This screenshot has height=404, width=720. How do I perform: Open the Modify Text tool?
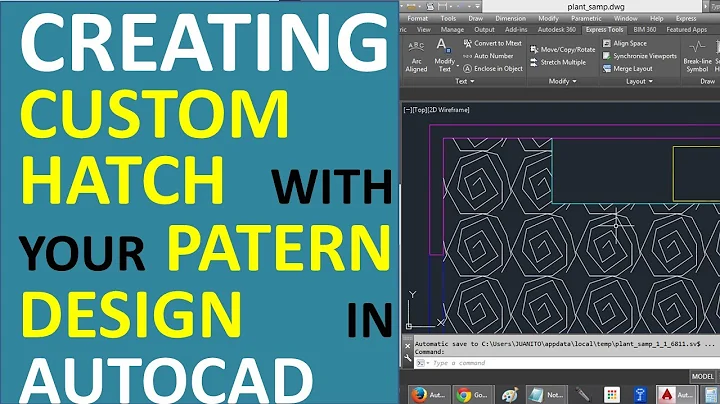[444, 56]
